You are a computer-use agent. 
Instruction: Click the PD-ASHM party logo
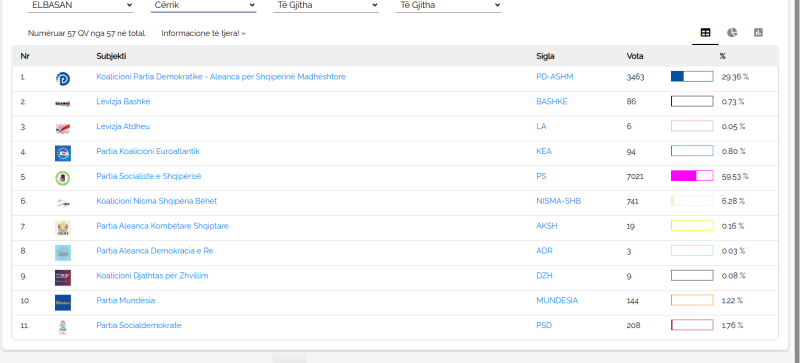pyautogui.click(x=63, y=79)
